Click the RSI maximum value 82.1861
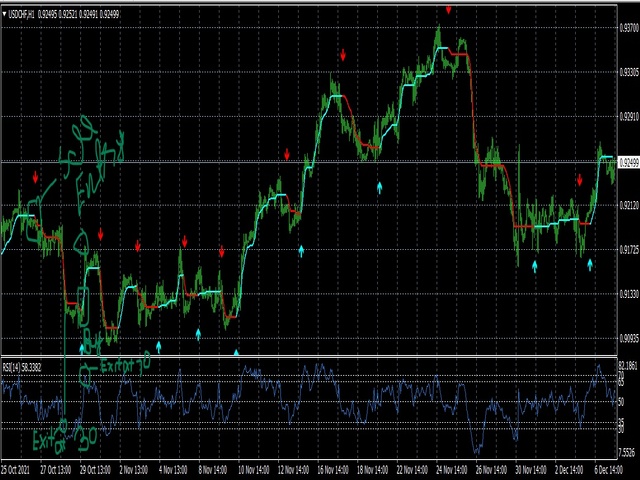 (629, 366)
